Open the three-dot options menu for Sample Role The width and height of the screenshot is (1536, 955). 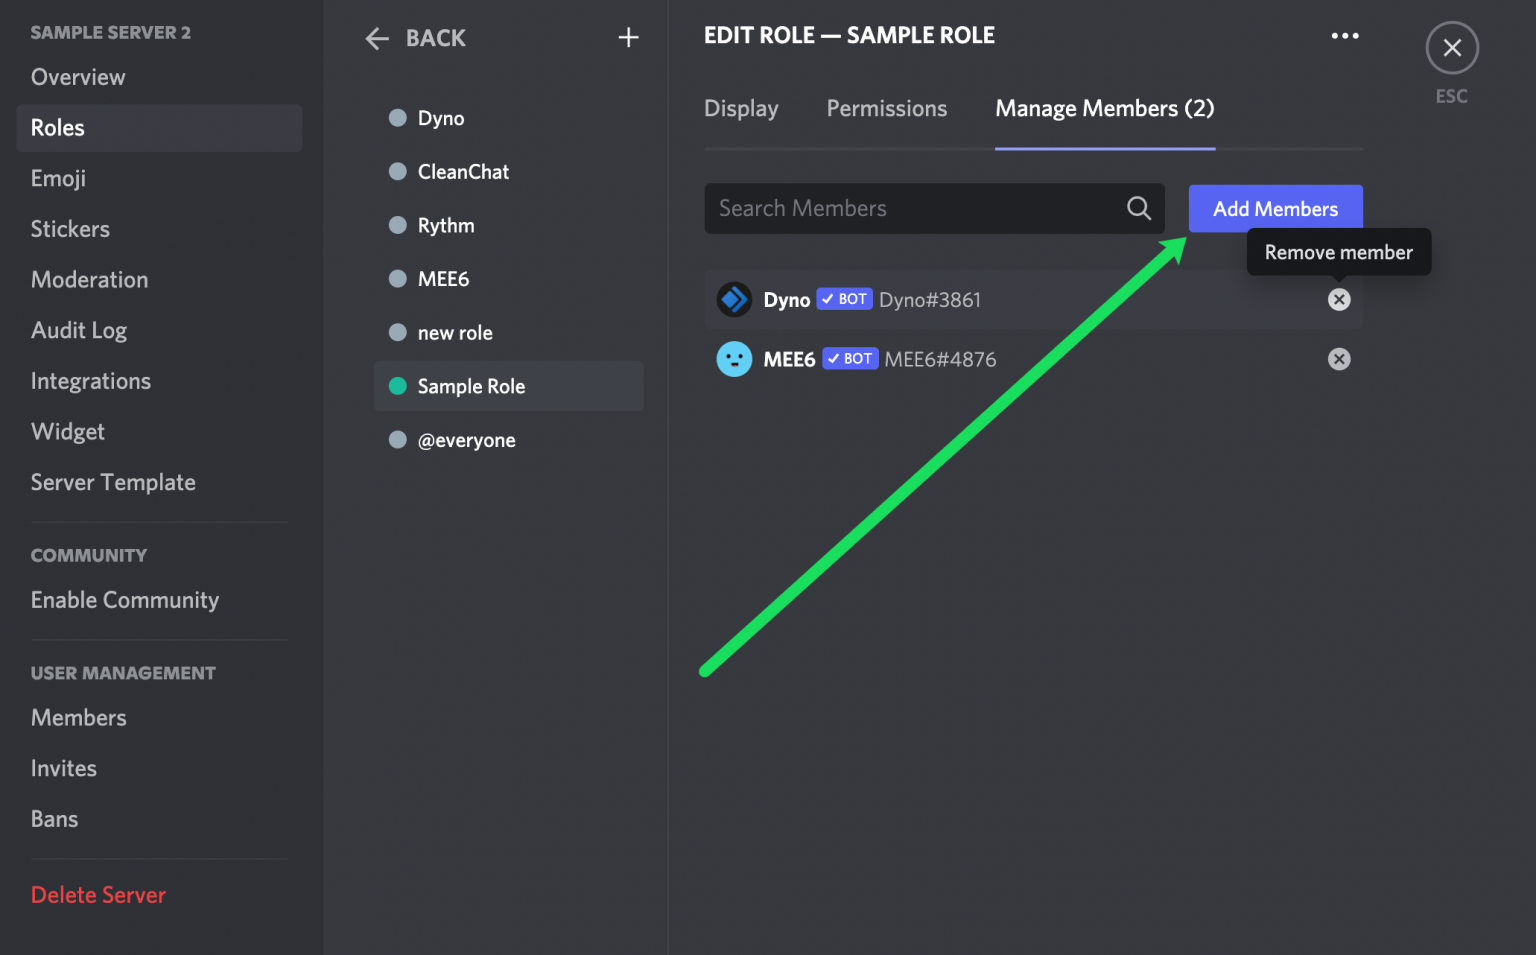[1344, 35]
